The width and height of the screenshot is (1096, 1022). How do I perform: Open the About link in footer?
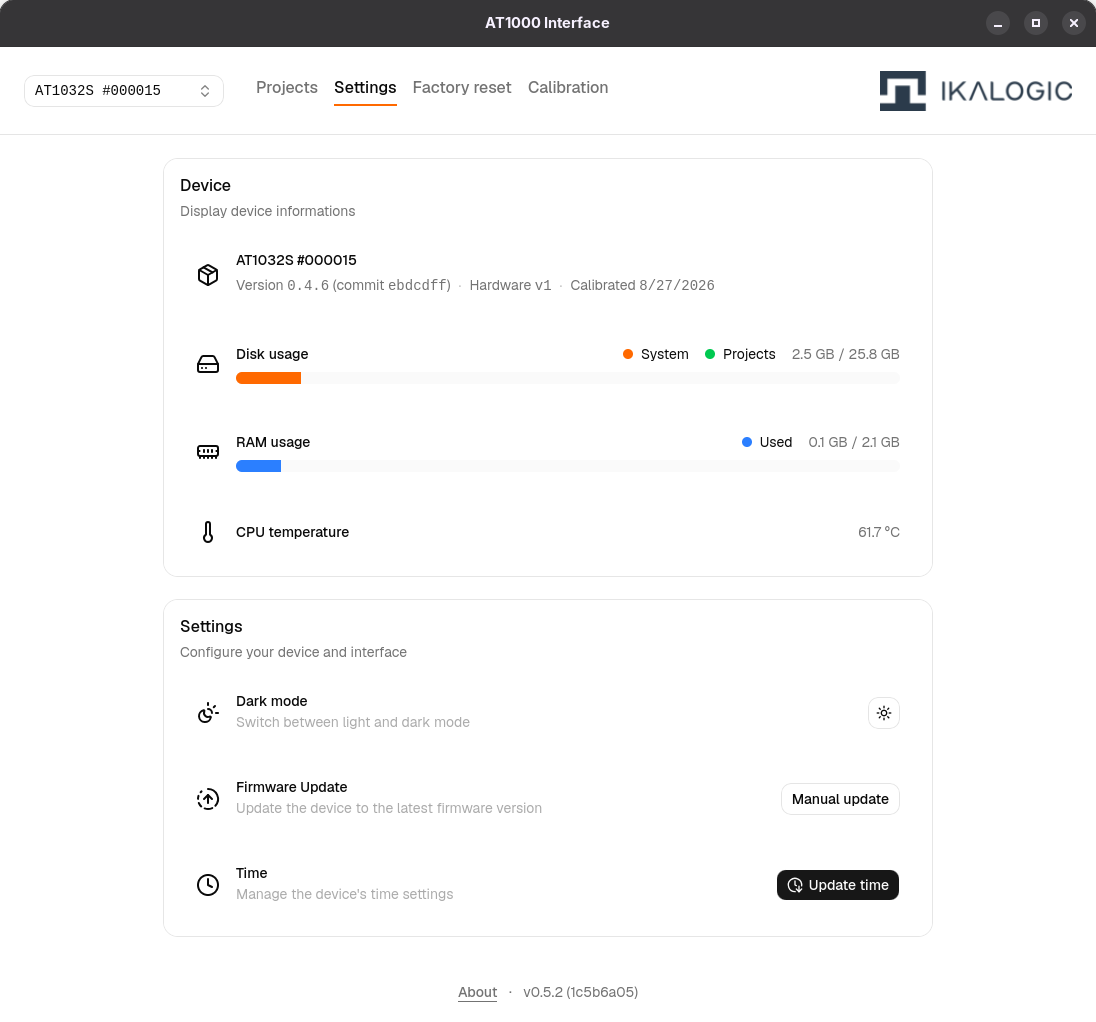point(477,992)
